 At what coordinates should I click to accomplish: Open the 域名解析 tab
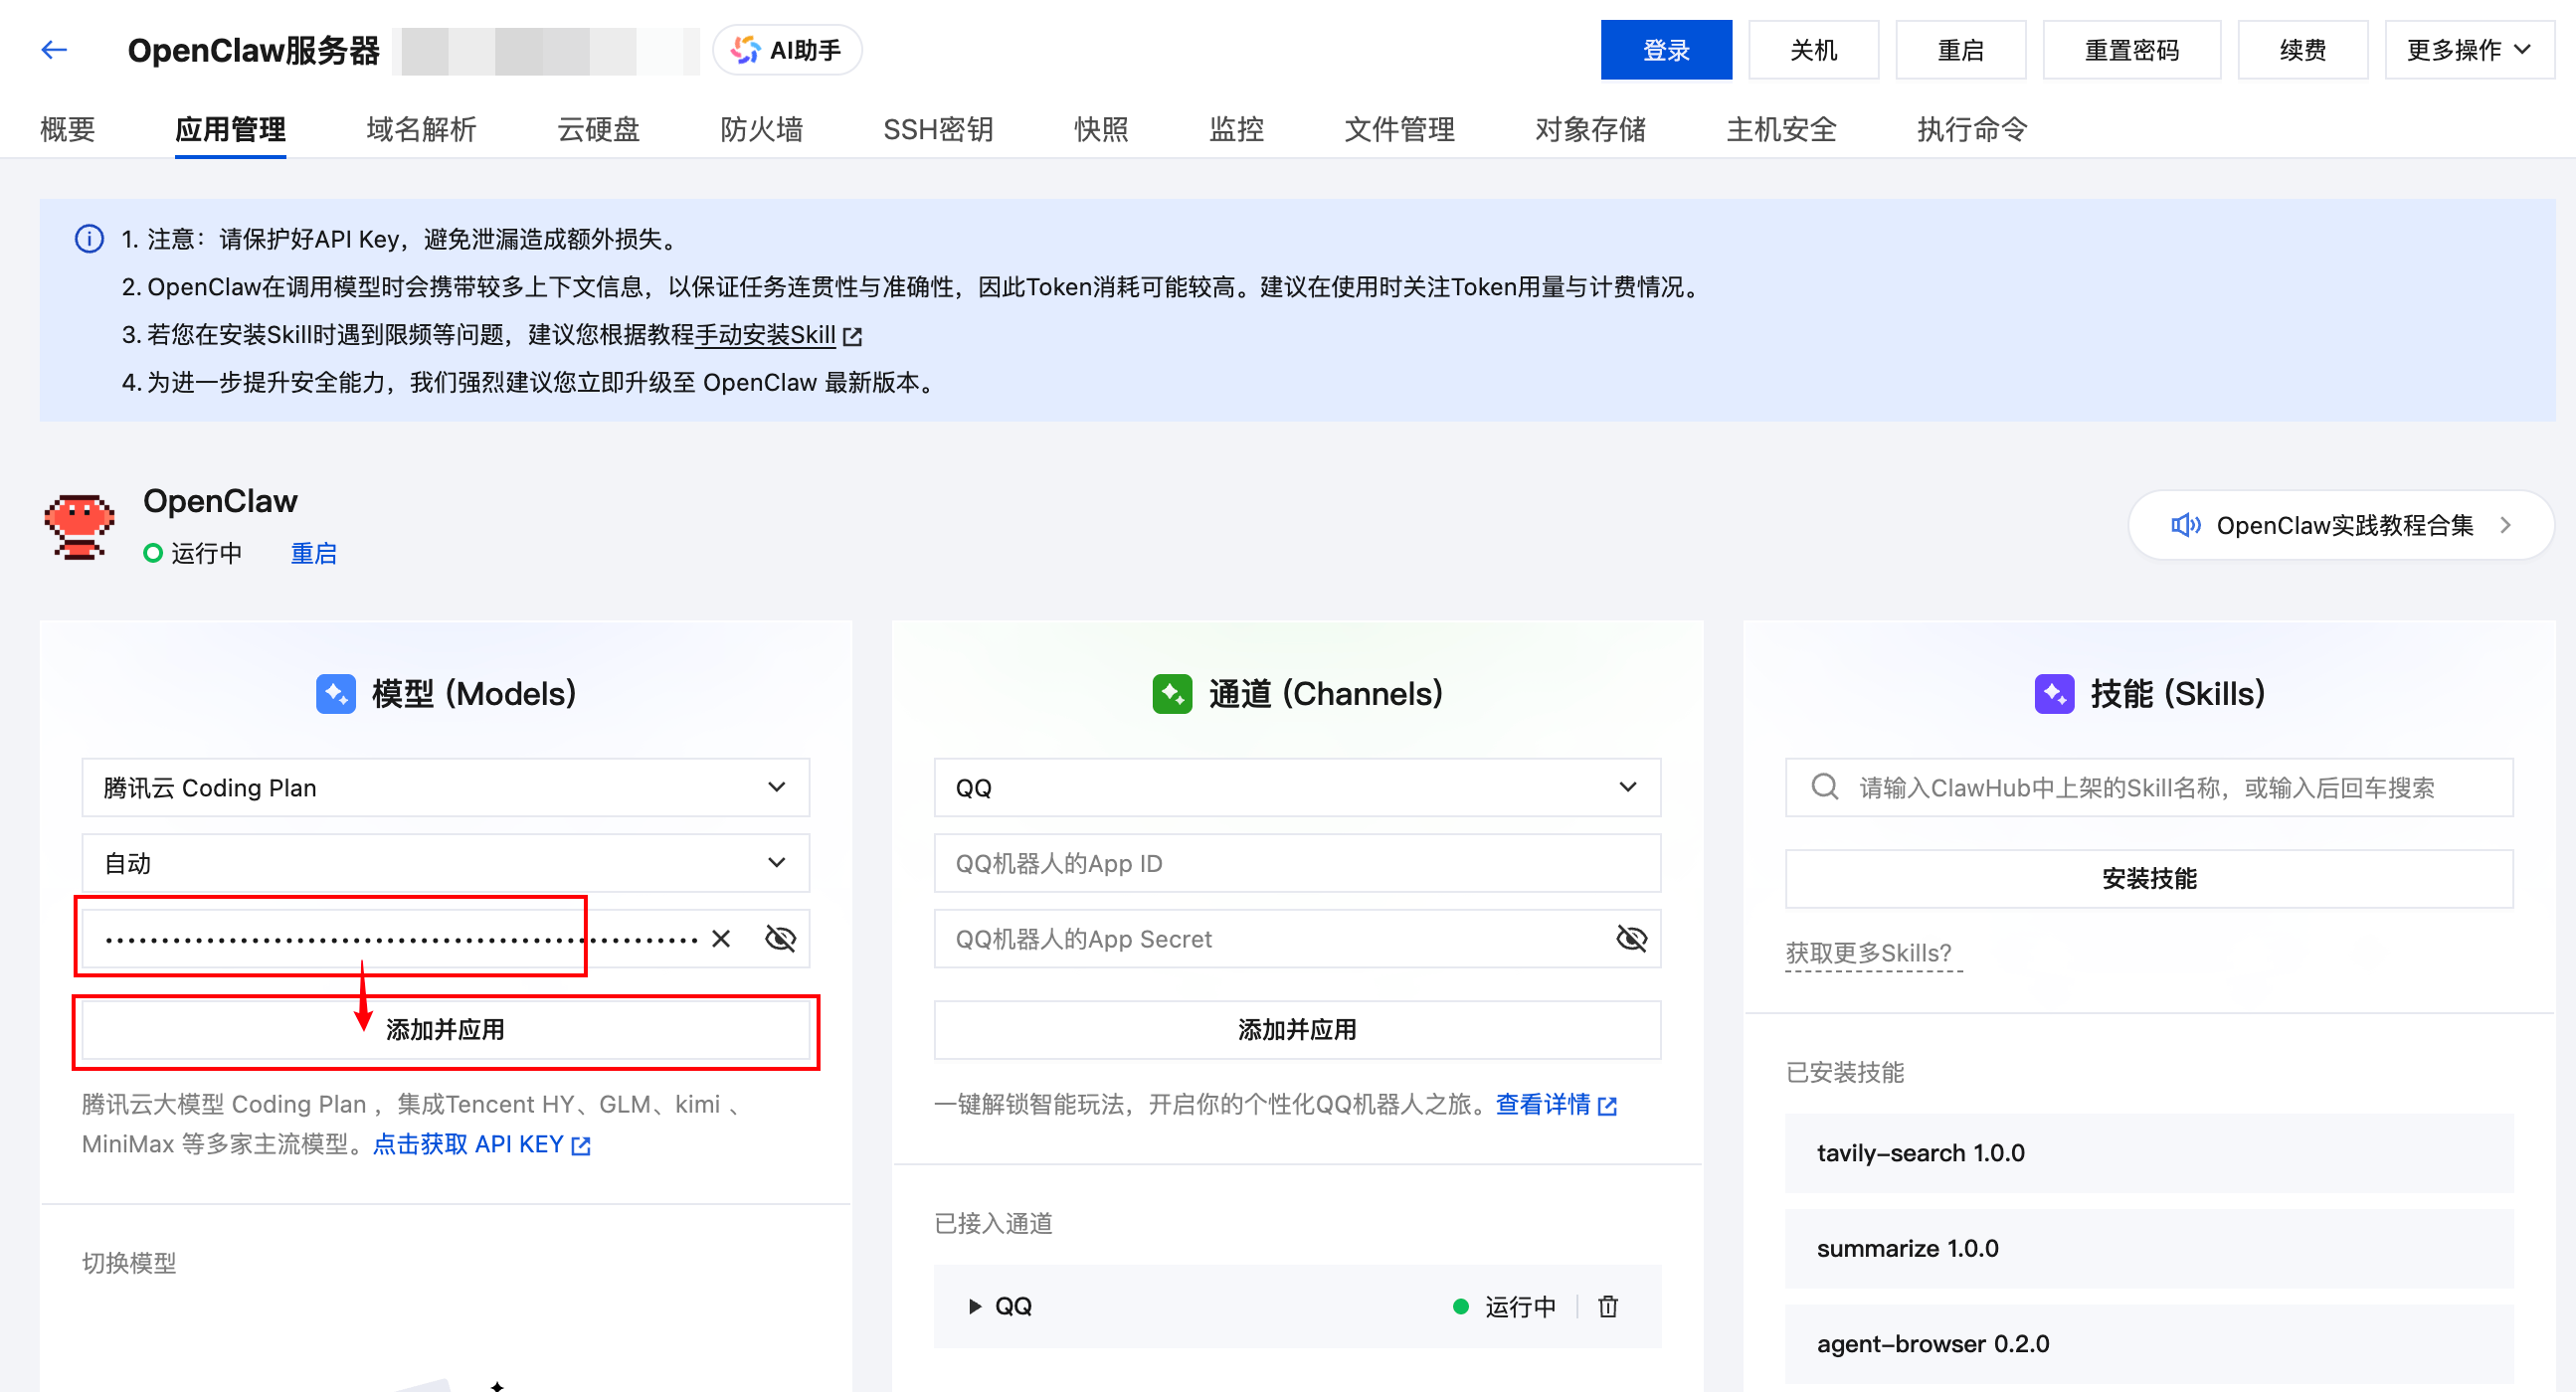pyautogui.click(x=421, y=129)
